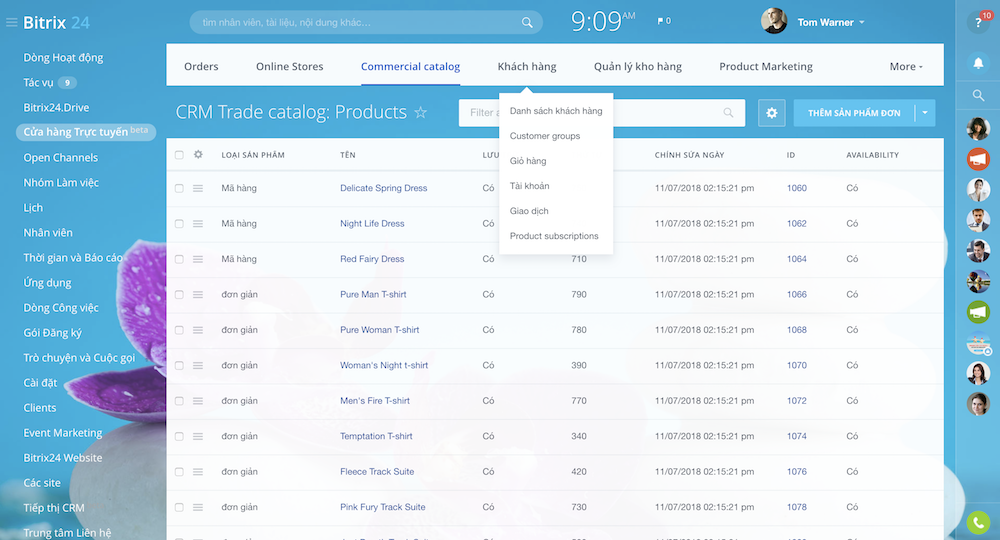Click the help question mark icon

click(x=977, y=22)
